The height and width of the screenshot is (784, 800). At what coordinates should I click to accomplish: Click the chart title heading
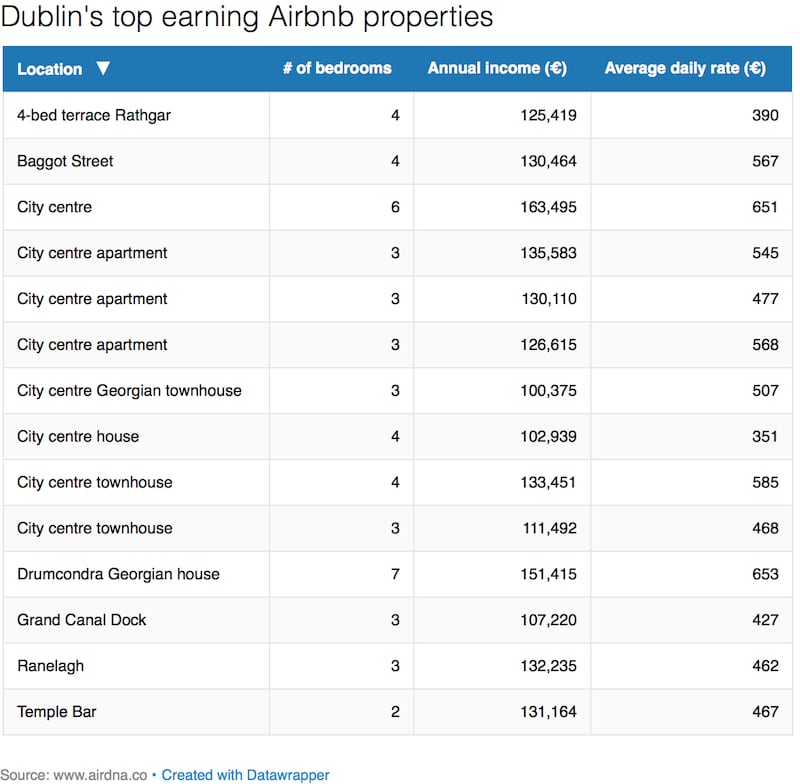[247, 18]
